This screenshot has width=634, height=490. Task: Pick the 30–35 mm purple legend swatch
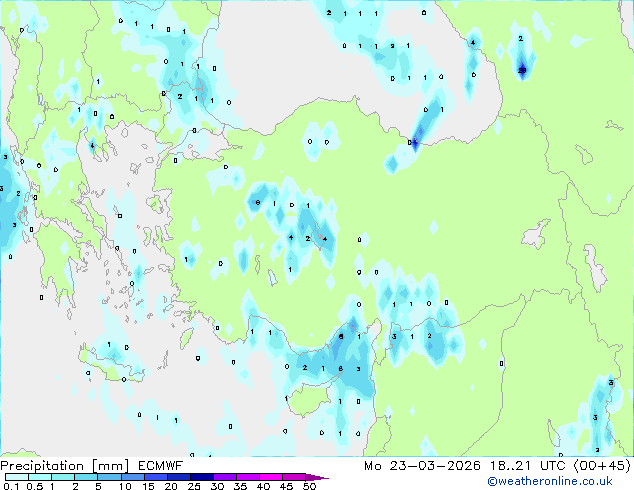pos(224,477)
